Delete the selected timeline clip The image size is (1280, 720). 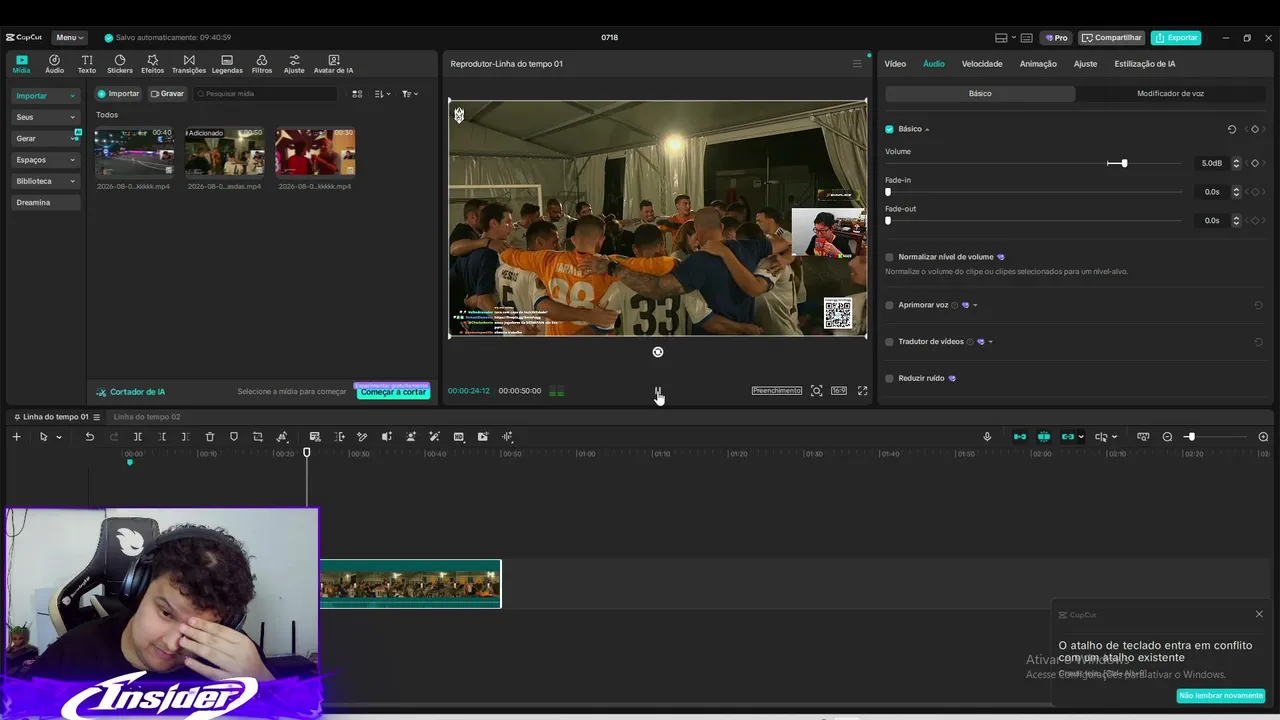[210, 437]
